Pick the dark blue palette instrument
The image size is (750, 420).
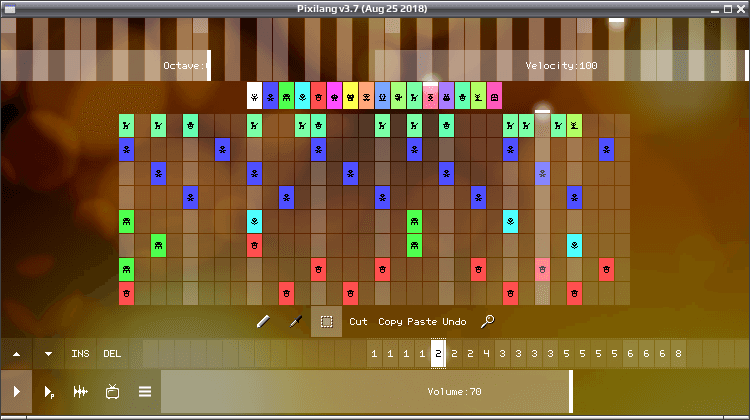point(270,97)
